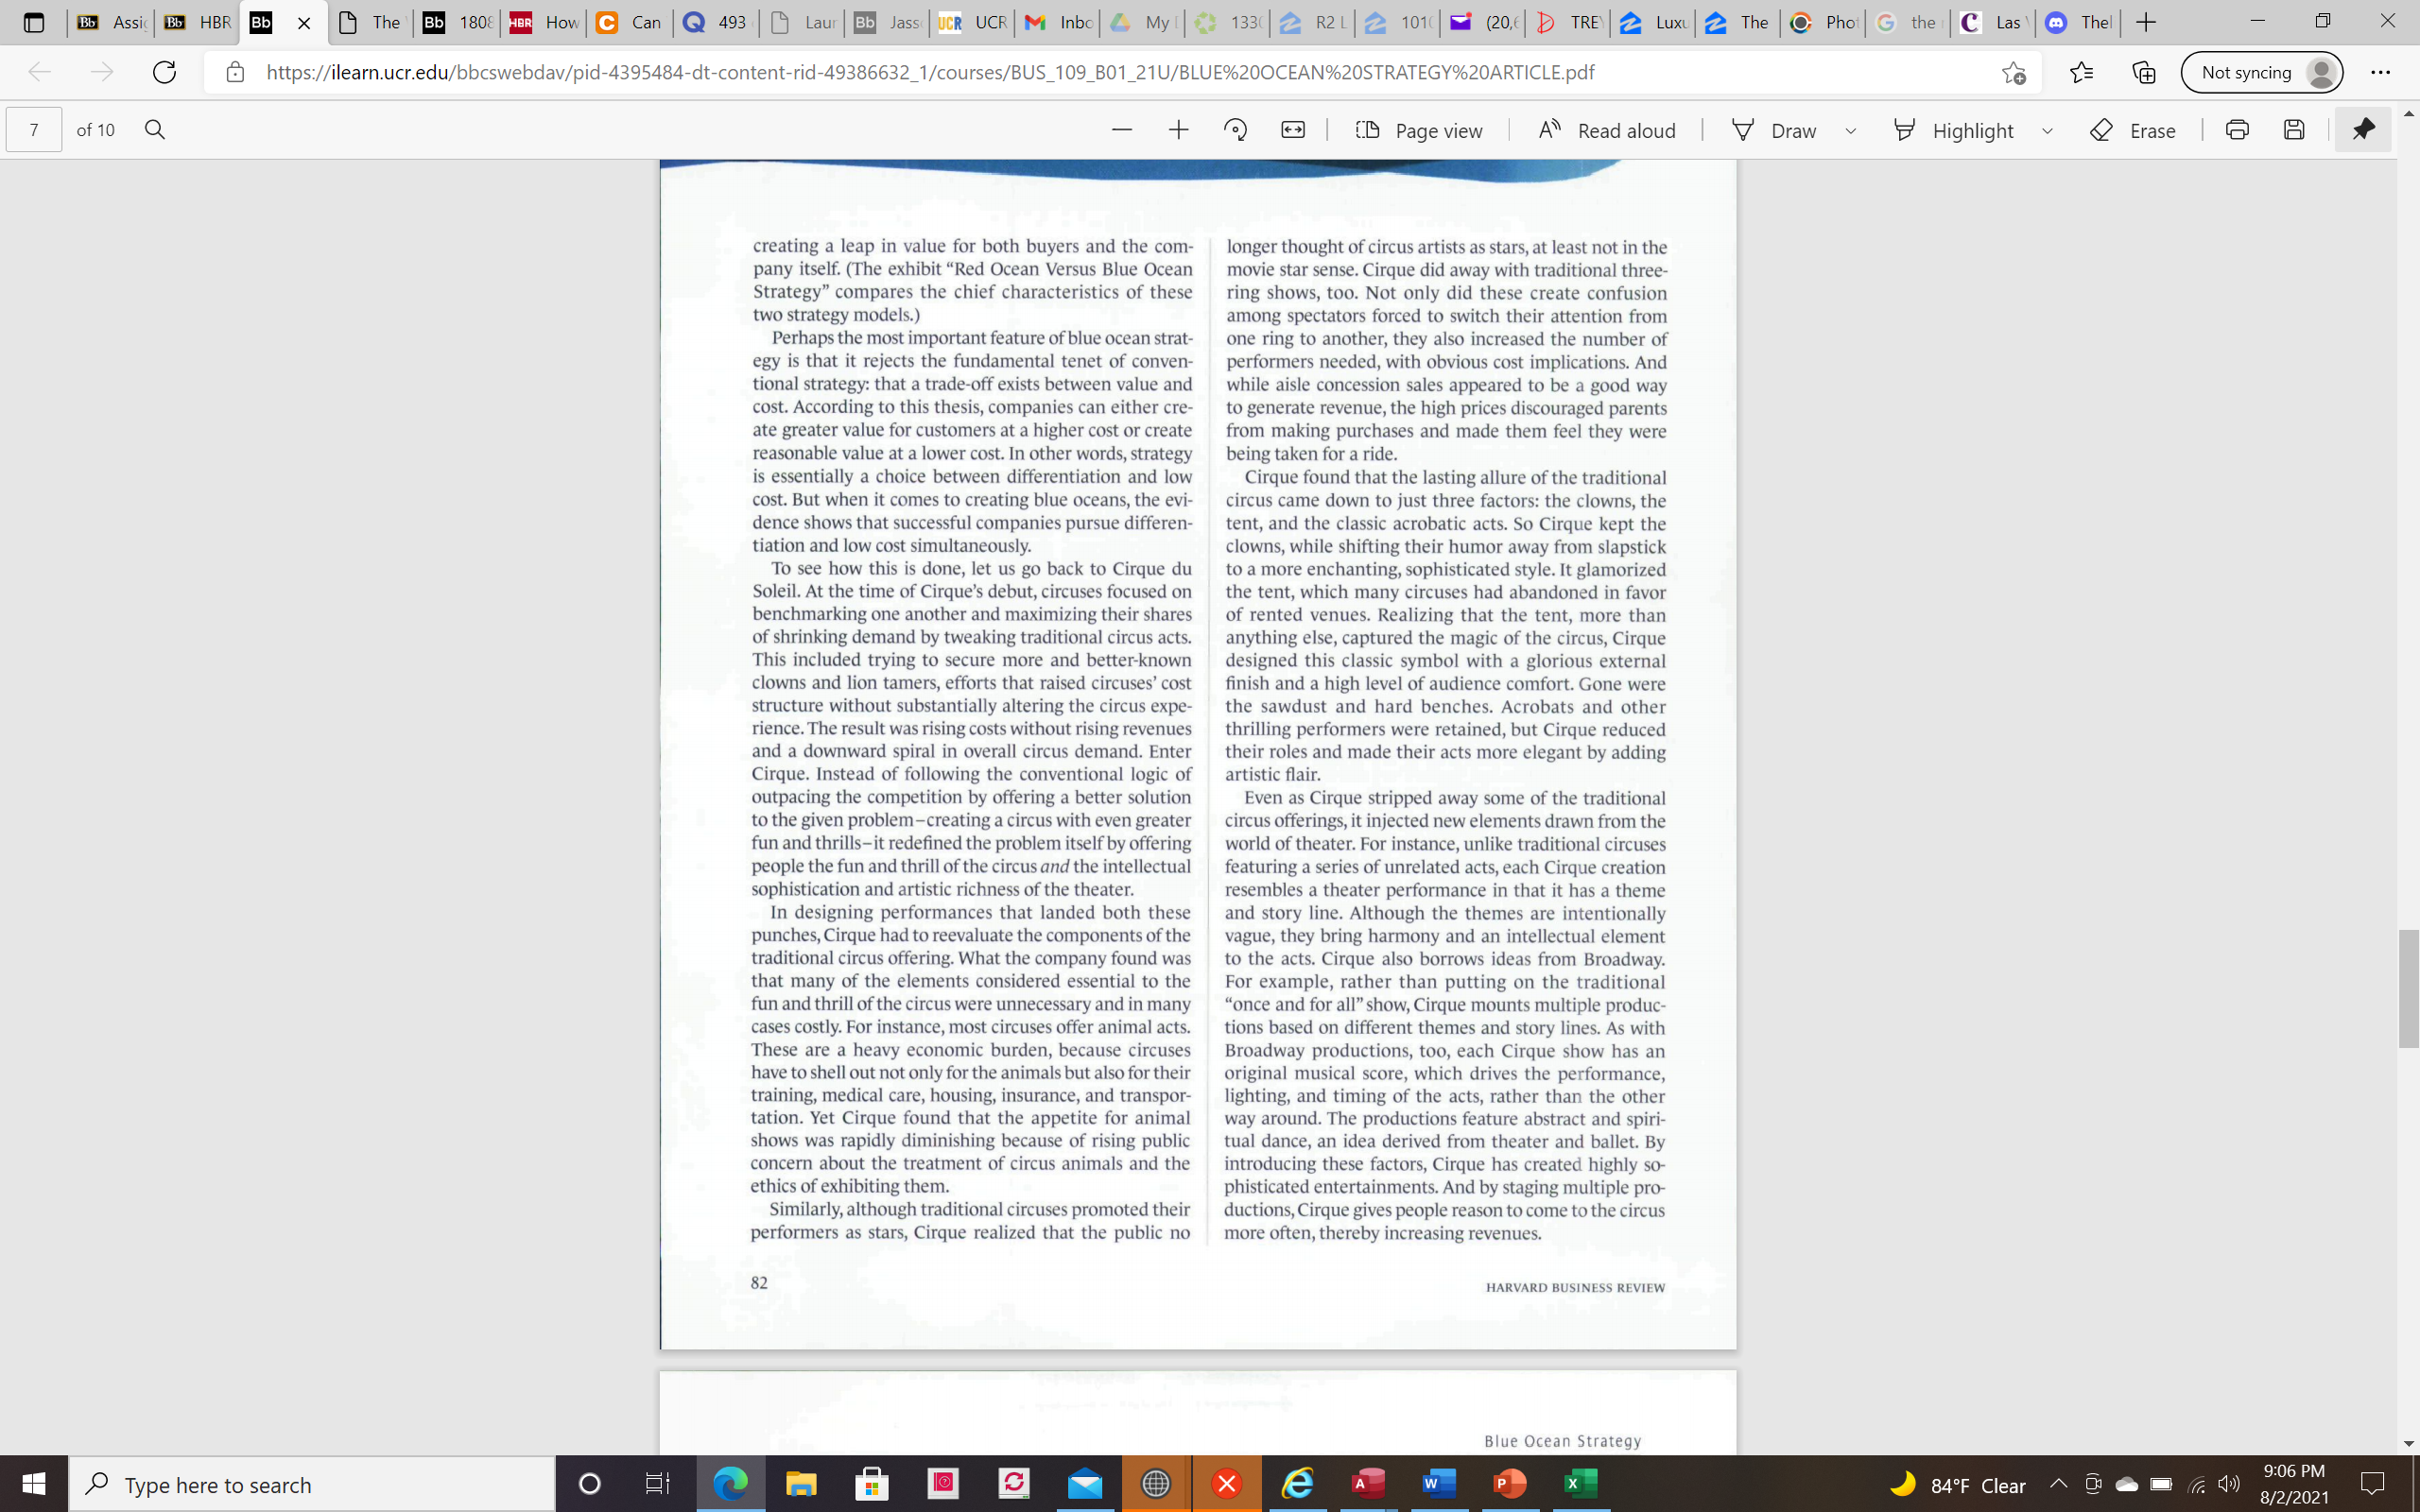Switch to the Gmail Inbox tab
The width and height of the screenshot is (2420, 1512).
coord(1058,22)
